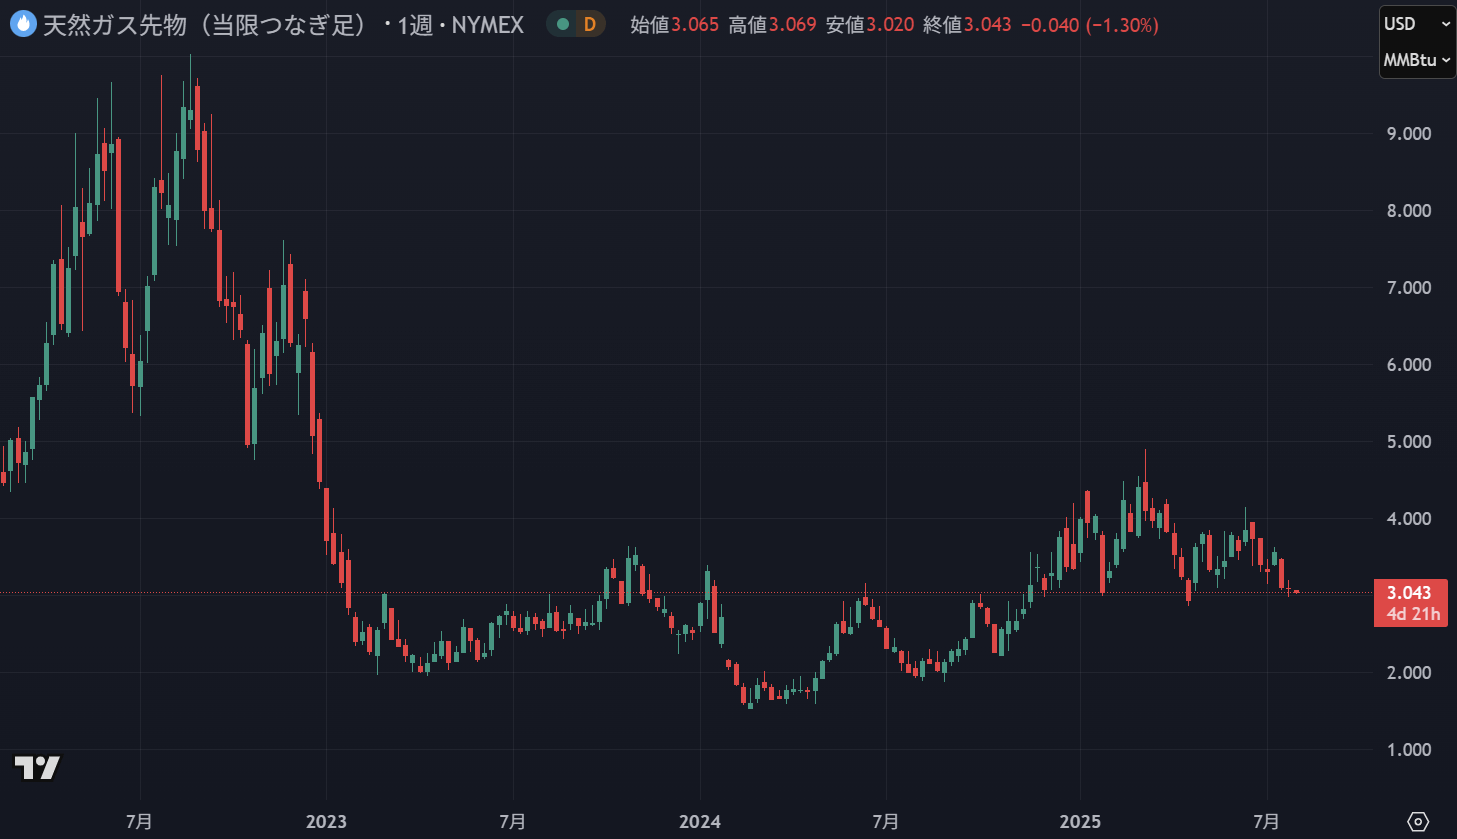Click the 終値 3.043 close value

coord(967,25)
